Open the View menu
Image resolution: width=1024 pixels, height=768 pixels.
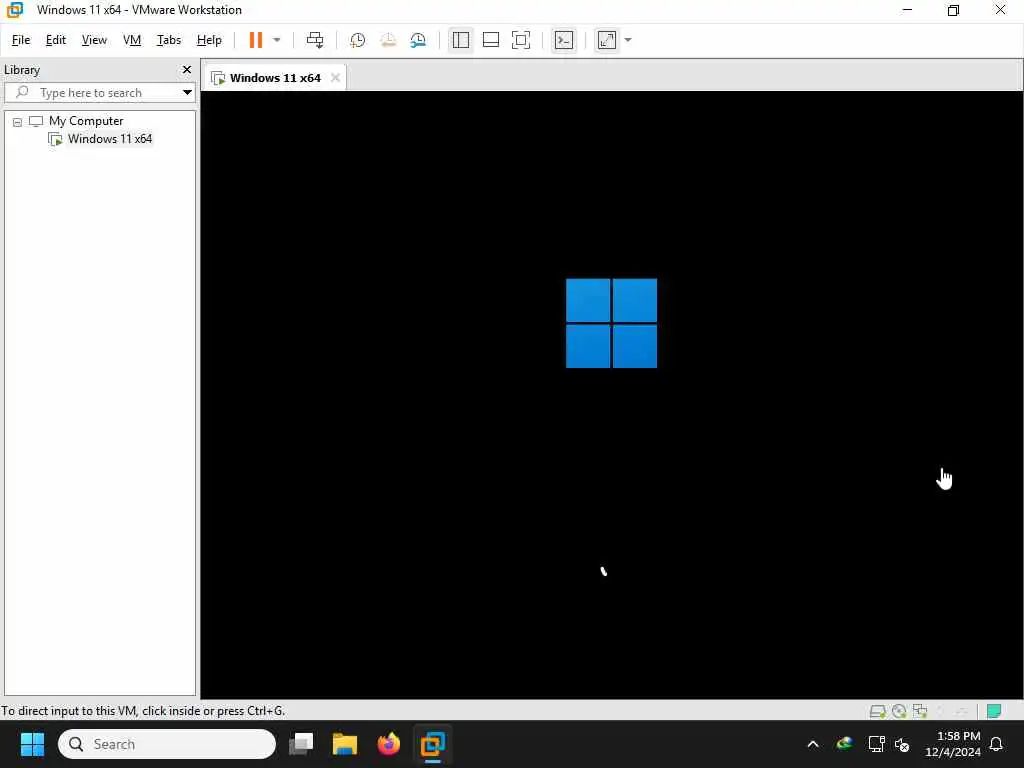[94, 40]
